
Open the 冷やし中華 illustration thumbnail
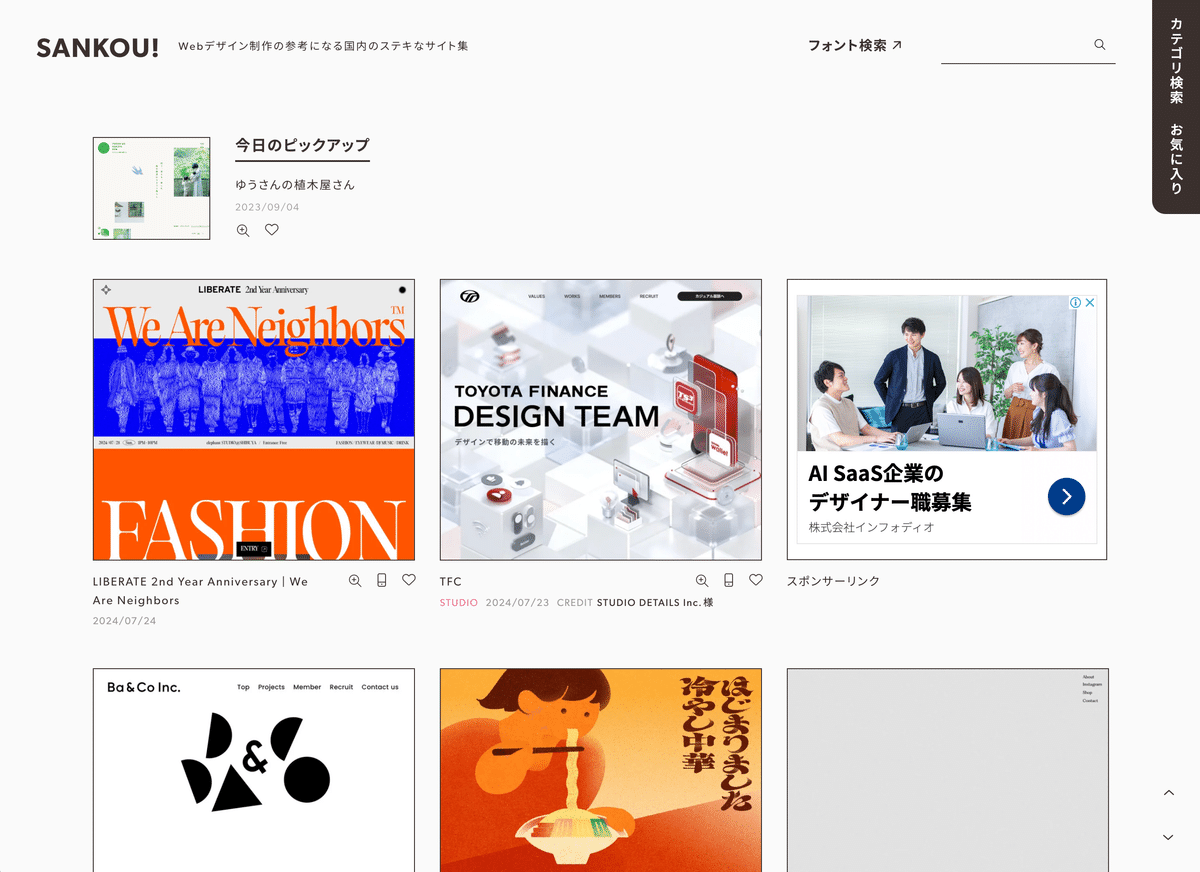(600, 770)
